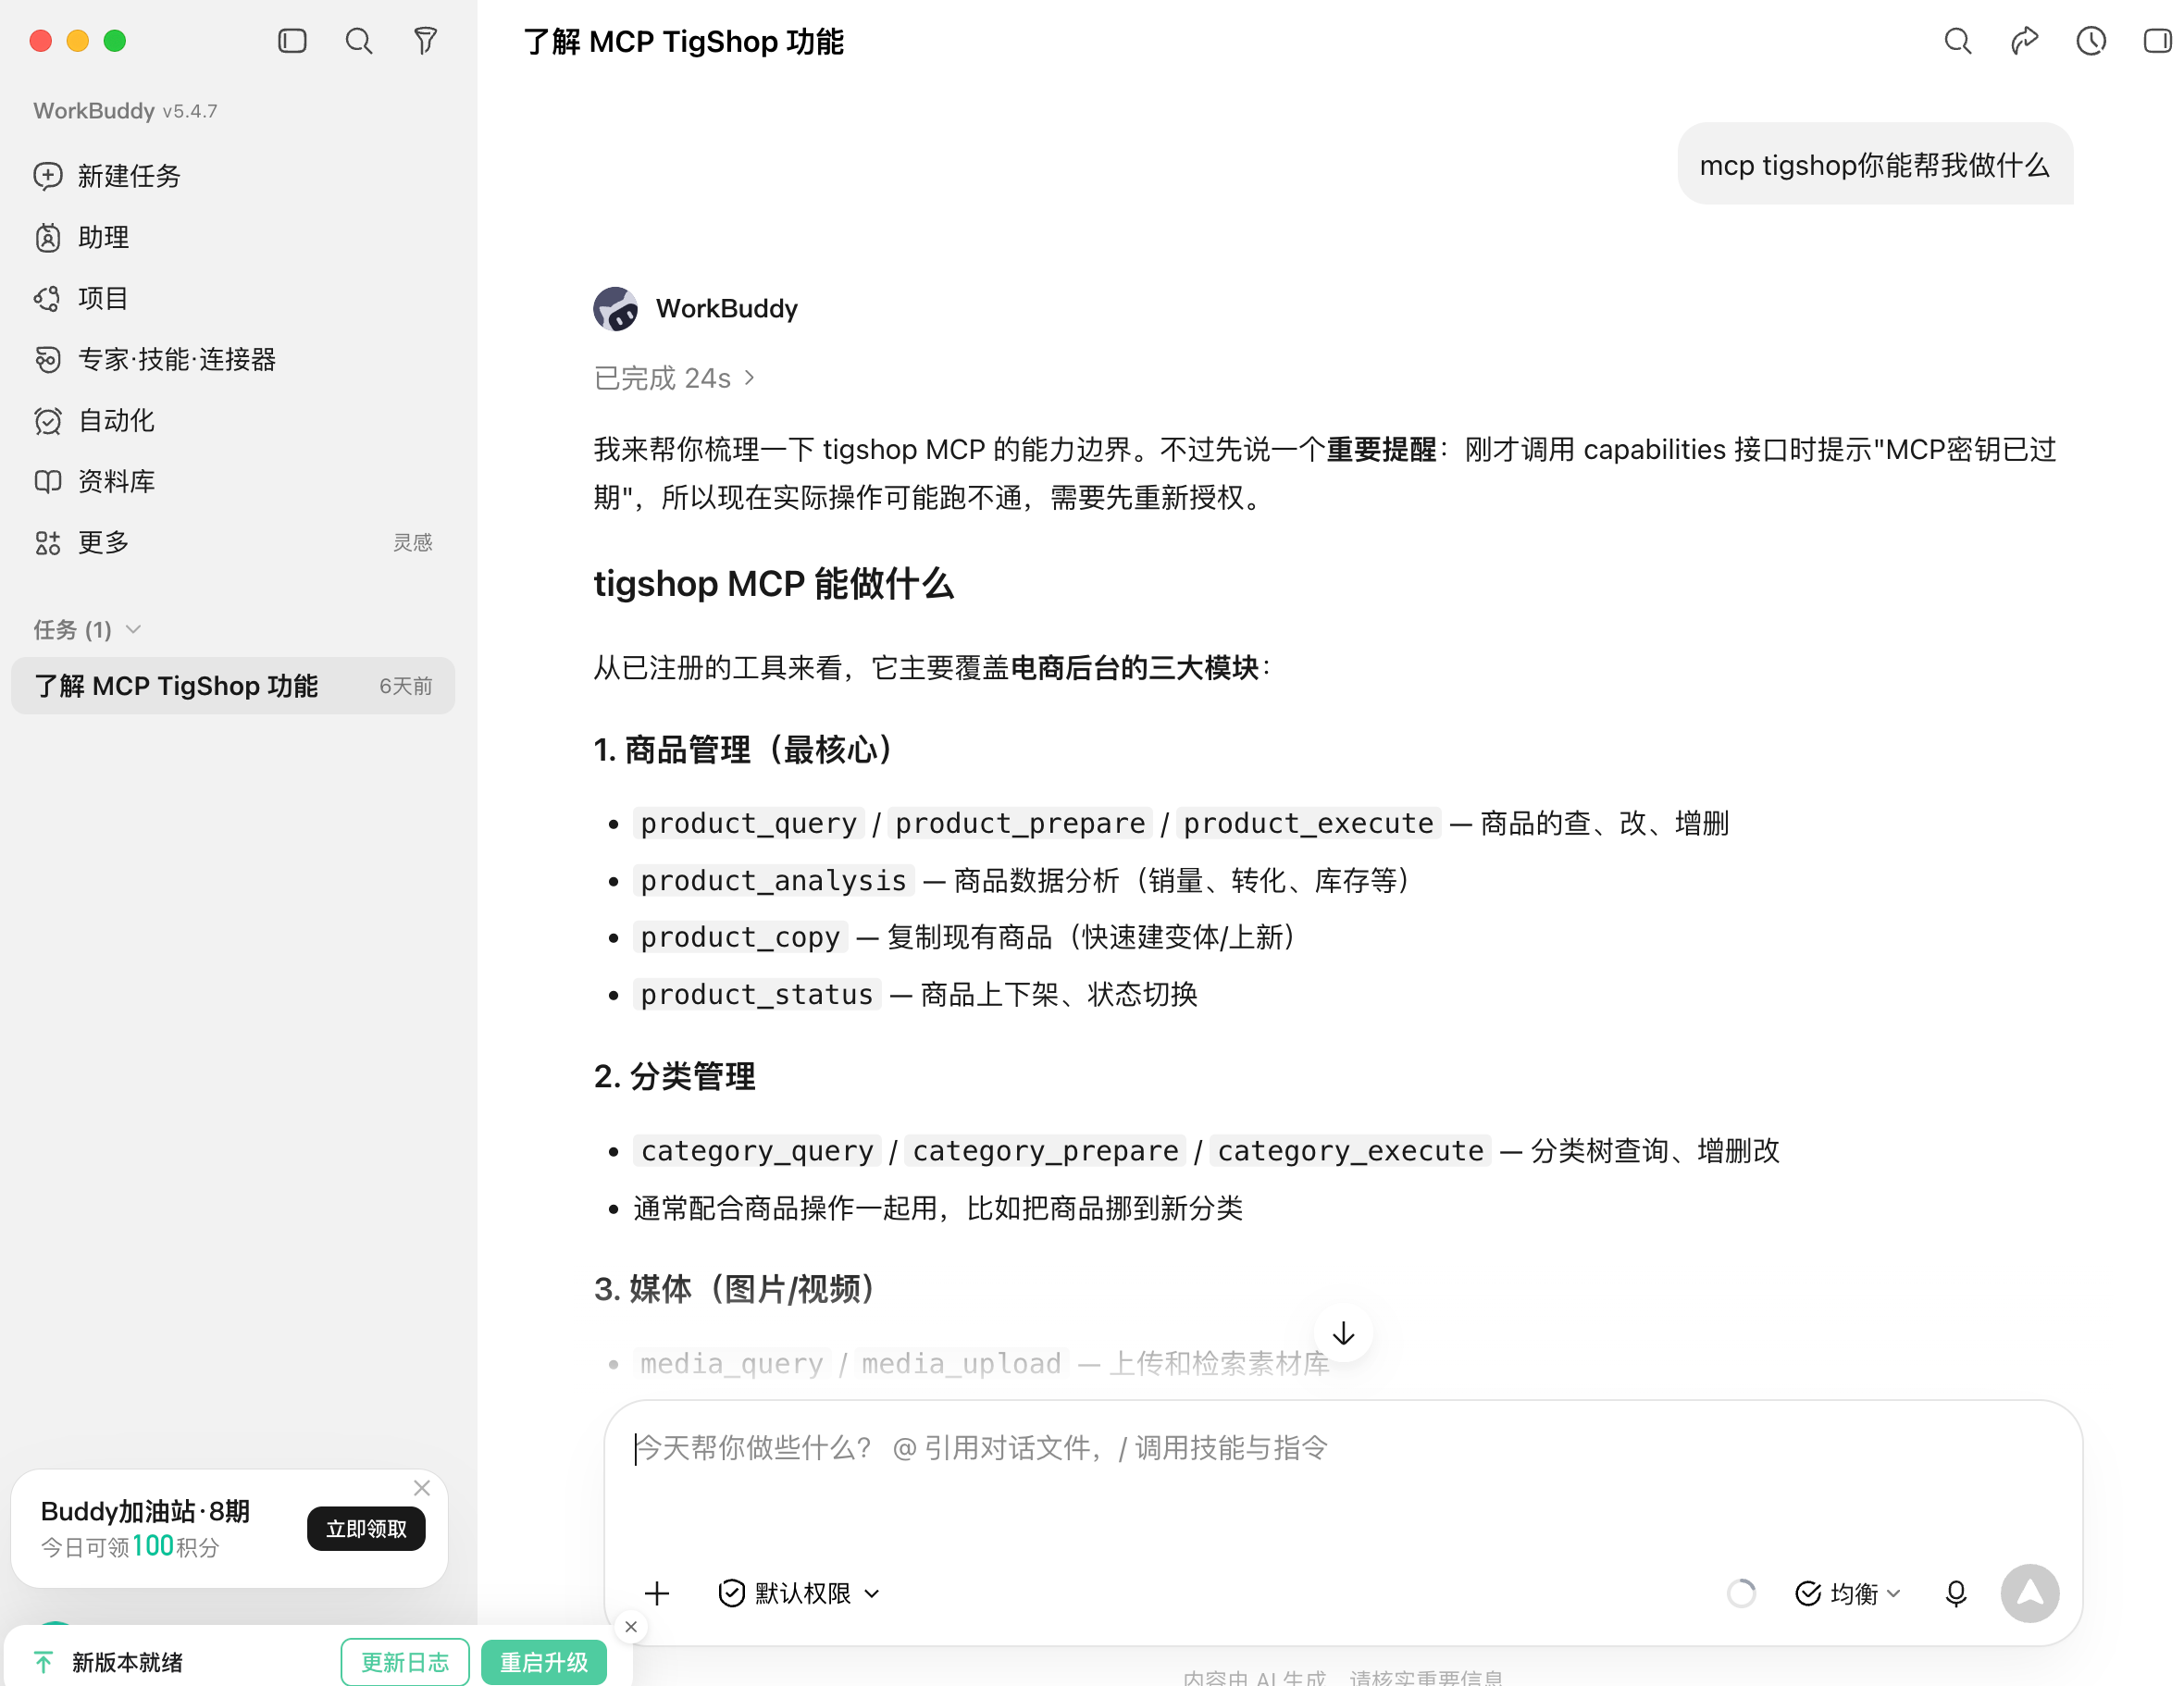Open the 默认权限 permissions dropdown
The width and height of the screenshot is (2184, 1686).
click(799, 1593)
